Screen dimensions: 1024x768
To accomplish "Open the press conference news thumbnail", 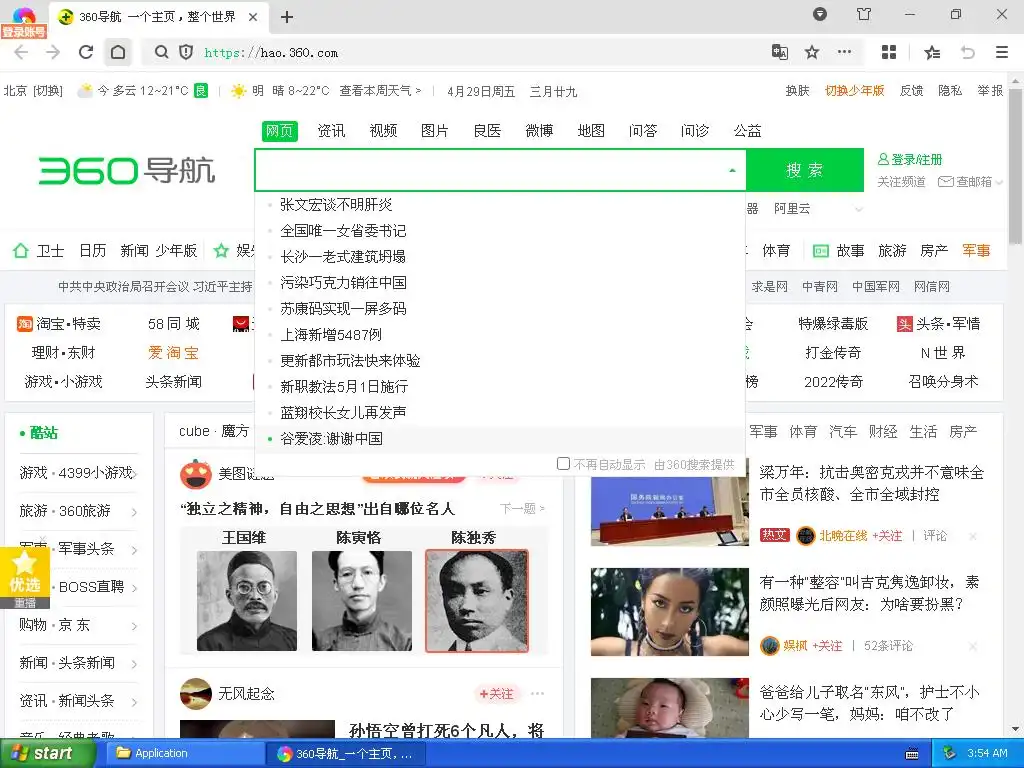I will [669, 511].
